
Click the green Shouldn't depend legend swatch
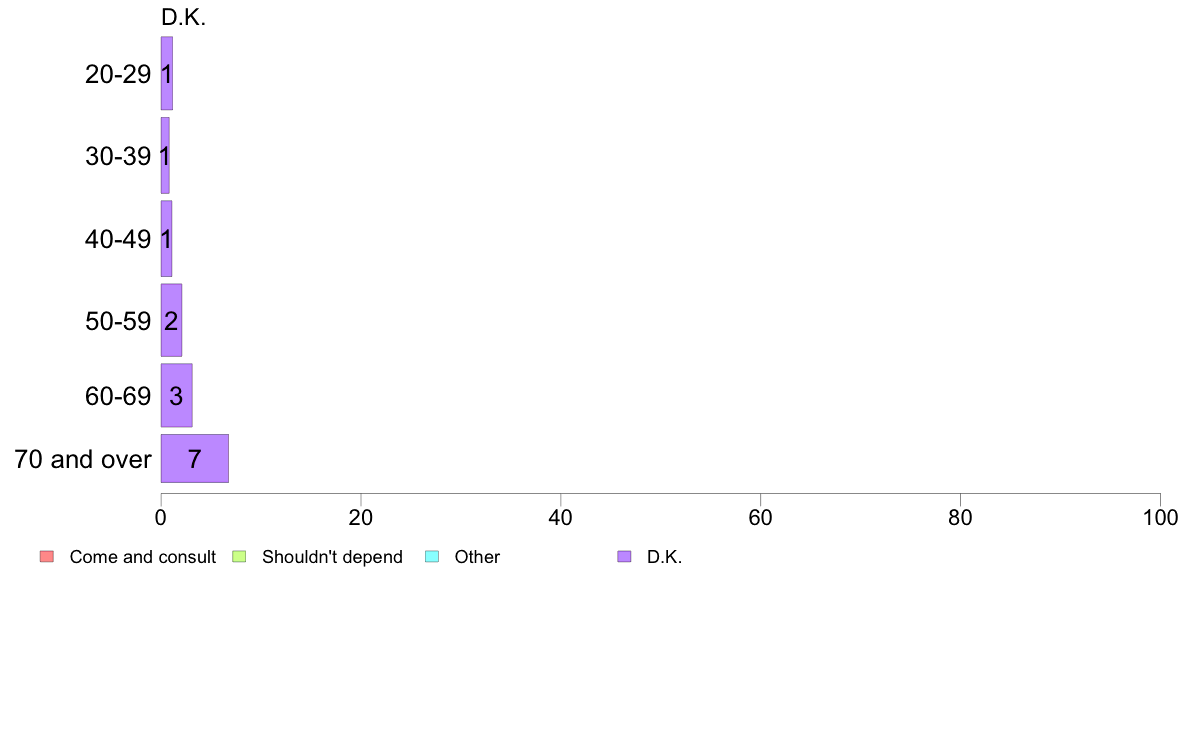239,556
